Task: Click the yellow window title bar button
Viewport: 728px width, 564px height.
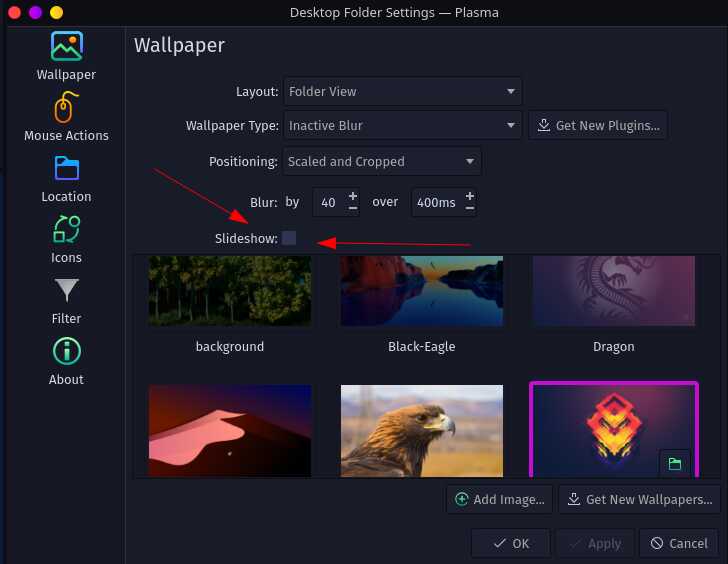Action: (x=57, y=13)
